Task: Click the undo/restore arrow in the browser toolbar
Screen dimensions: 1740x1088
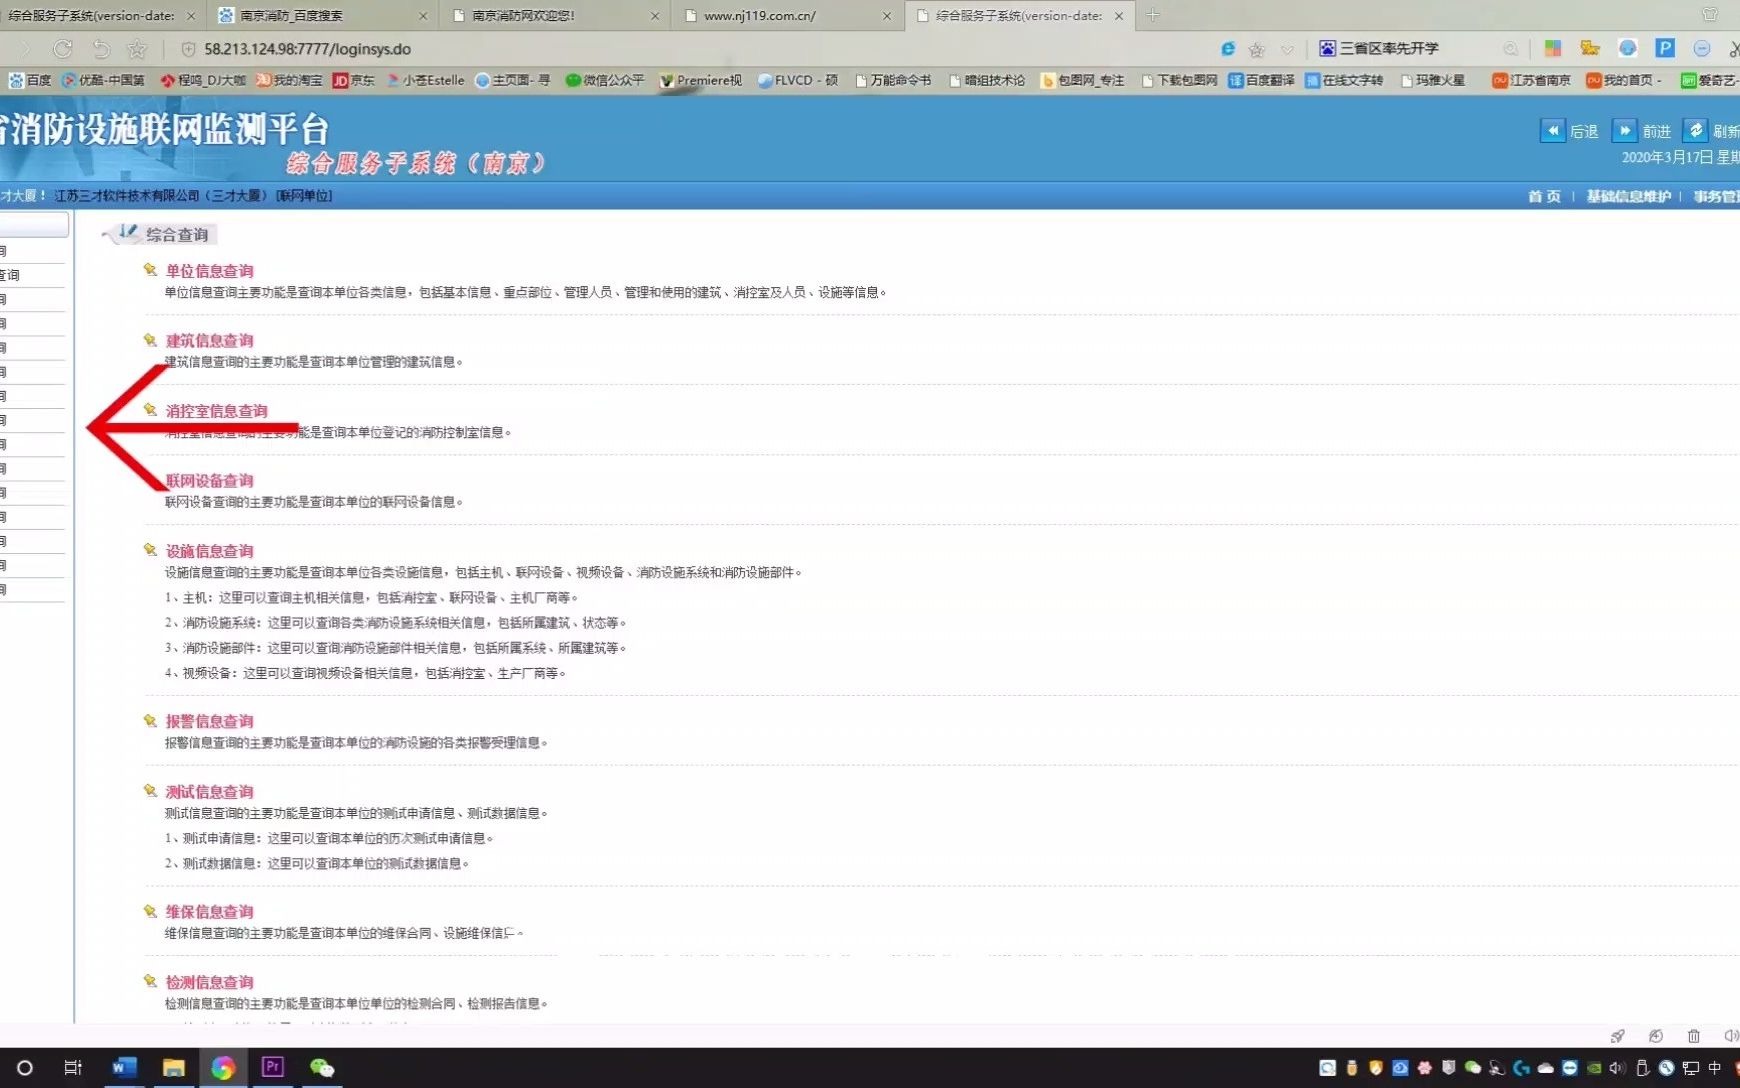Action: click(x=101, y=49)
